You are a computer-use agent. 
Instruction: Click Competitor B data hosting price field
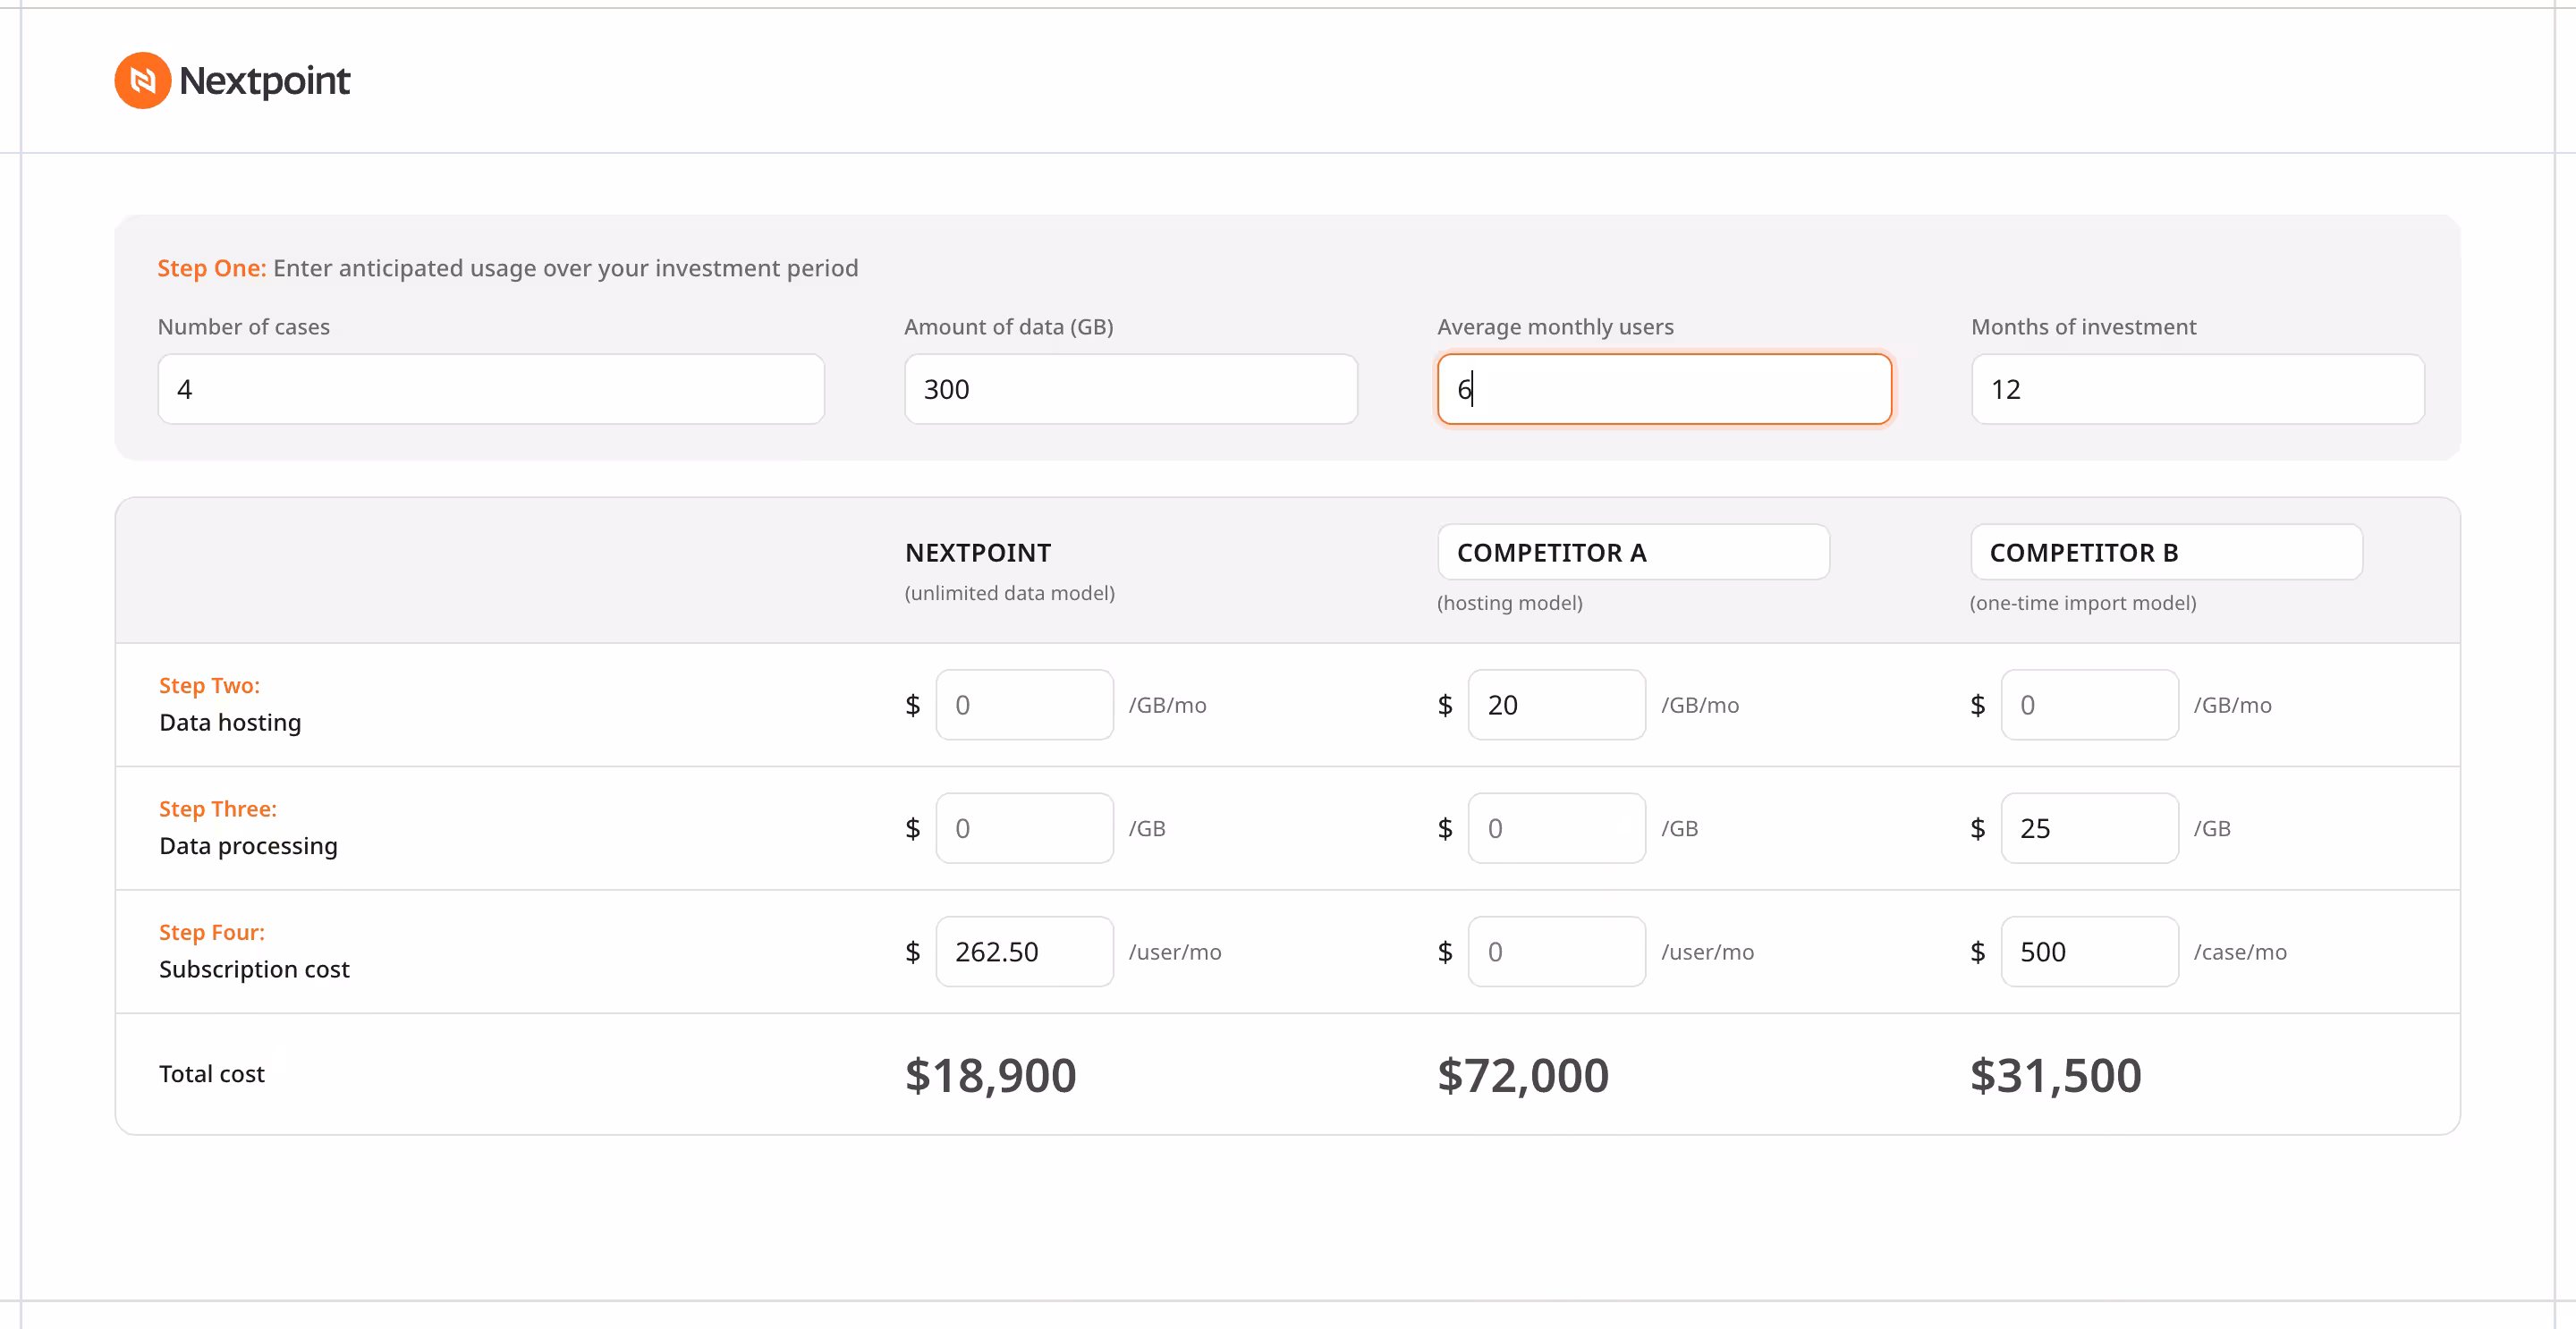(x=2089, y=705)
